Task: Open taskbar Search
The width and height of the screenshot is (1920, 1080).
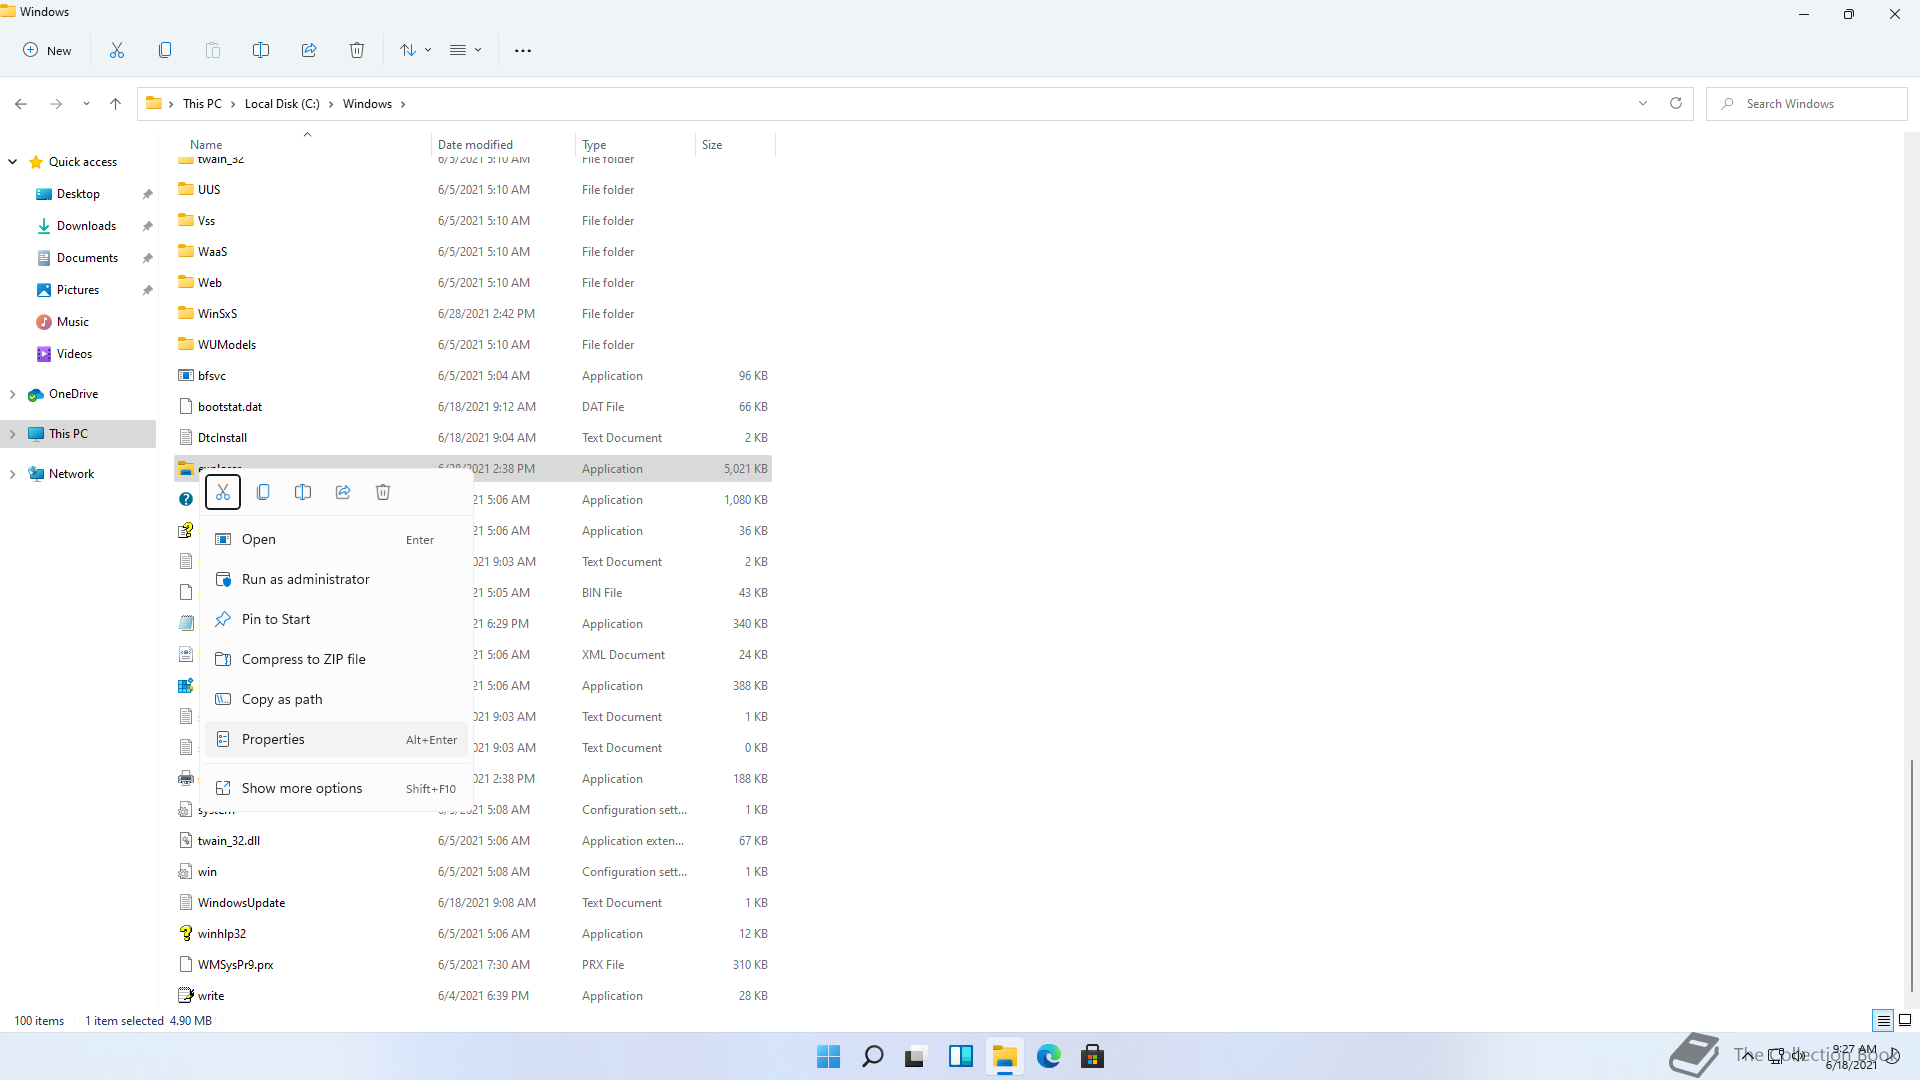Action: click(873, 1056)
